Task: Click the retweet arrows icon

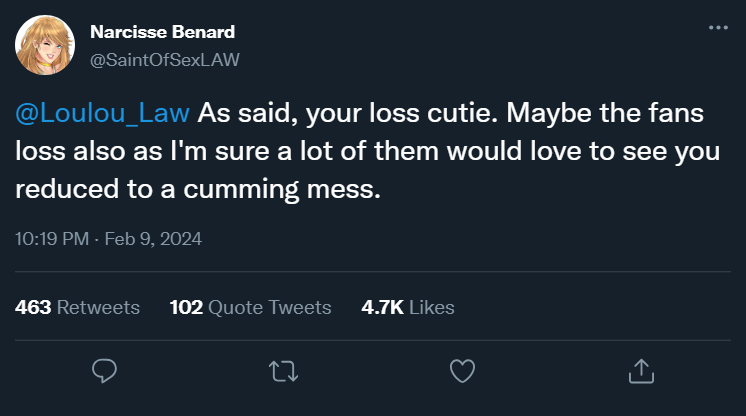Action: [x=284, y=371]
